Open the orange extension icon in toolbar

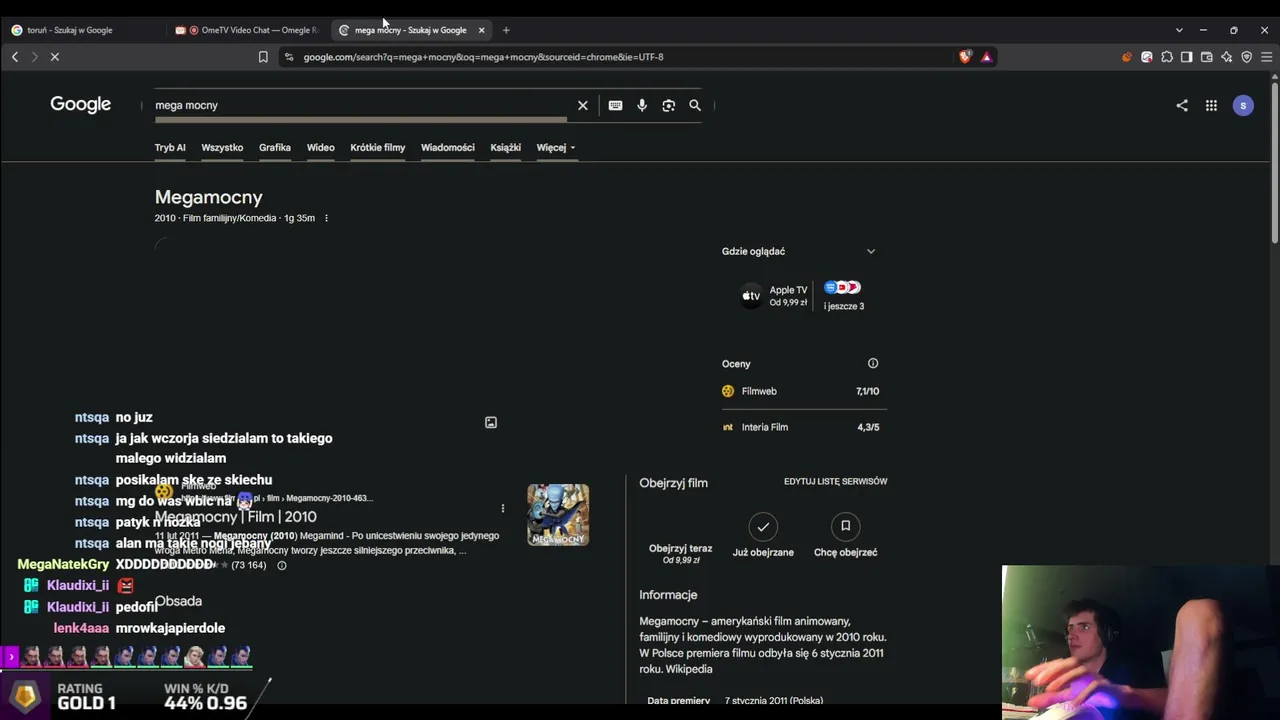[x=1127, y=57]
